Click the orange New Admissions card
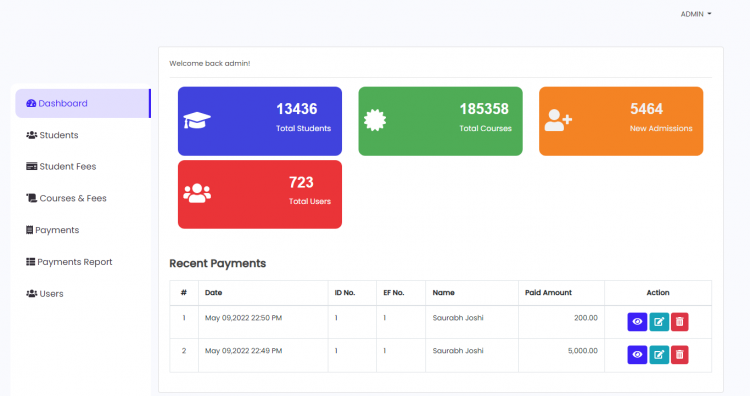This screenshot has height=396, width=750. [x=621, y=121]
